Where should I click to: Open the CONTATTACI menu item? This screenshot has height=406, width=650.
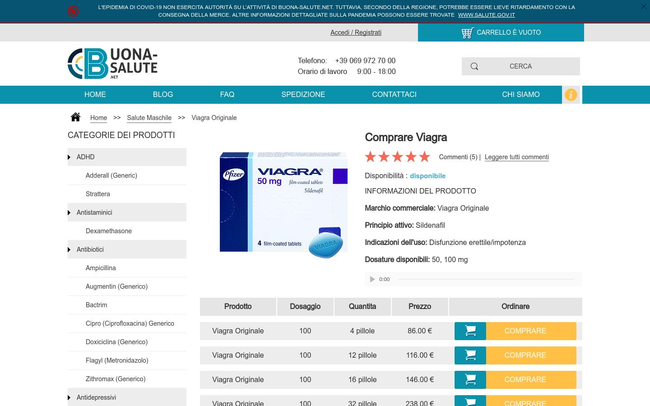click(394, 95)
